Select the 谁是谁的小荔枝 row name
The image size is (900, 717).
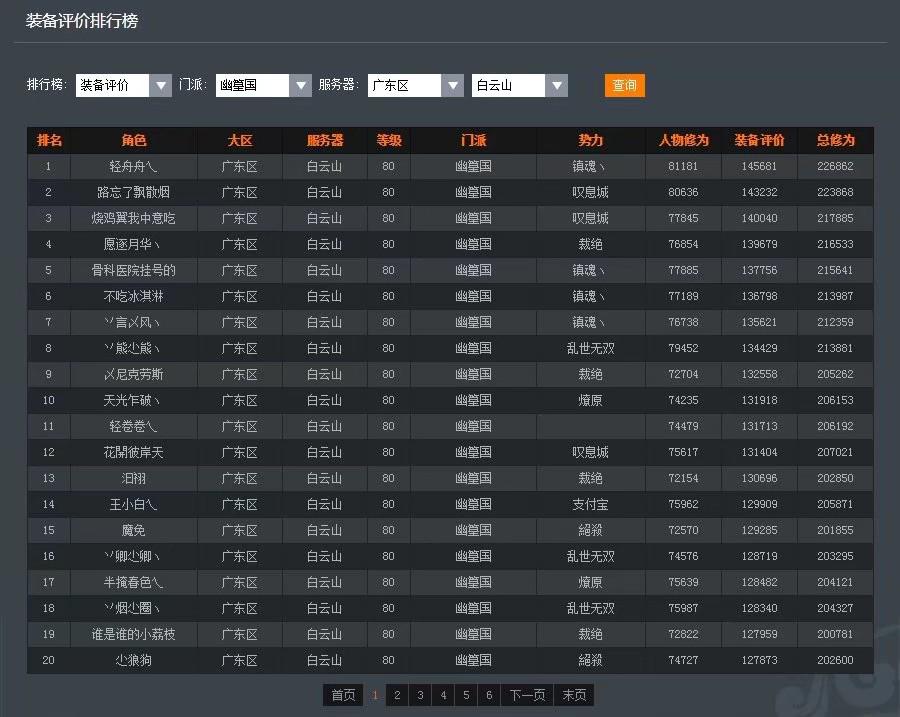pos(133,634)
